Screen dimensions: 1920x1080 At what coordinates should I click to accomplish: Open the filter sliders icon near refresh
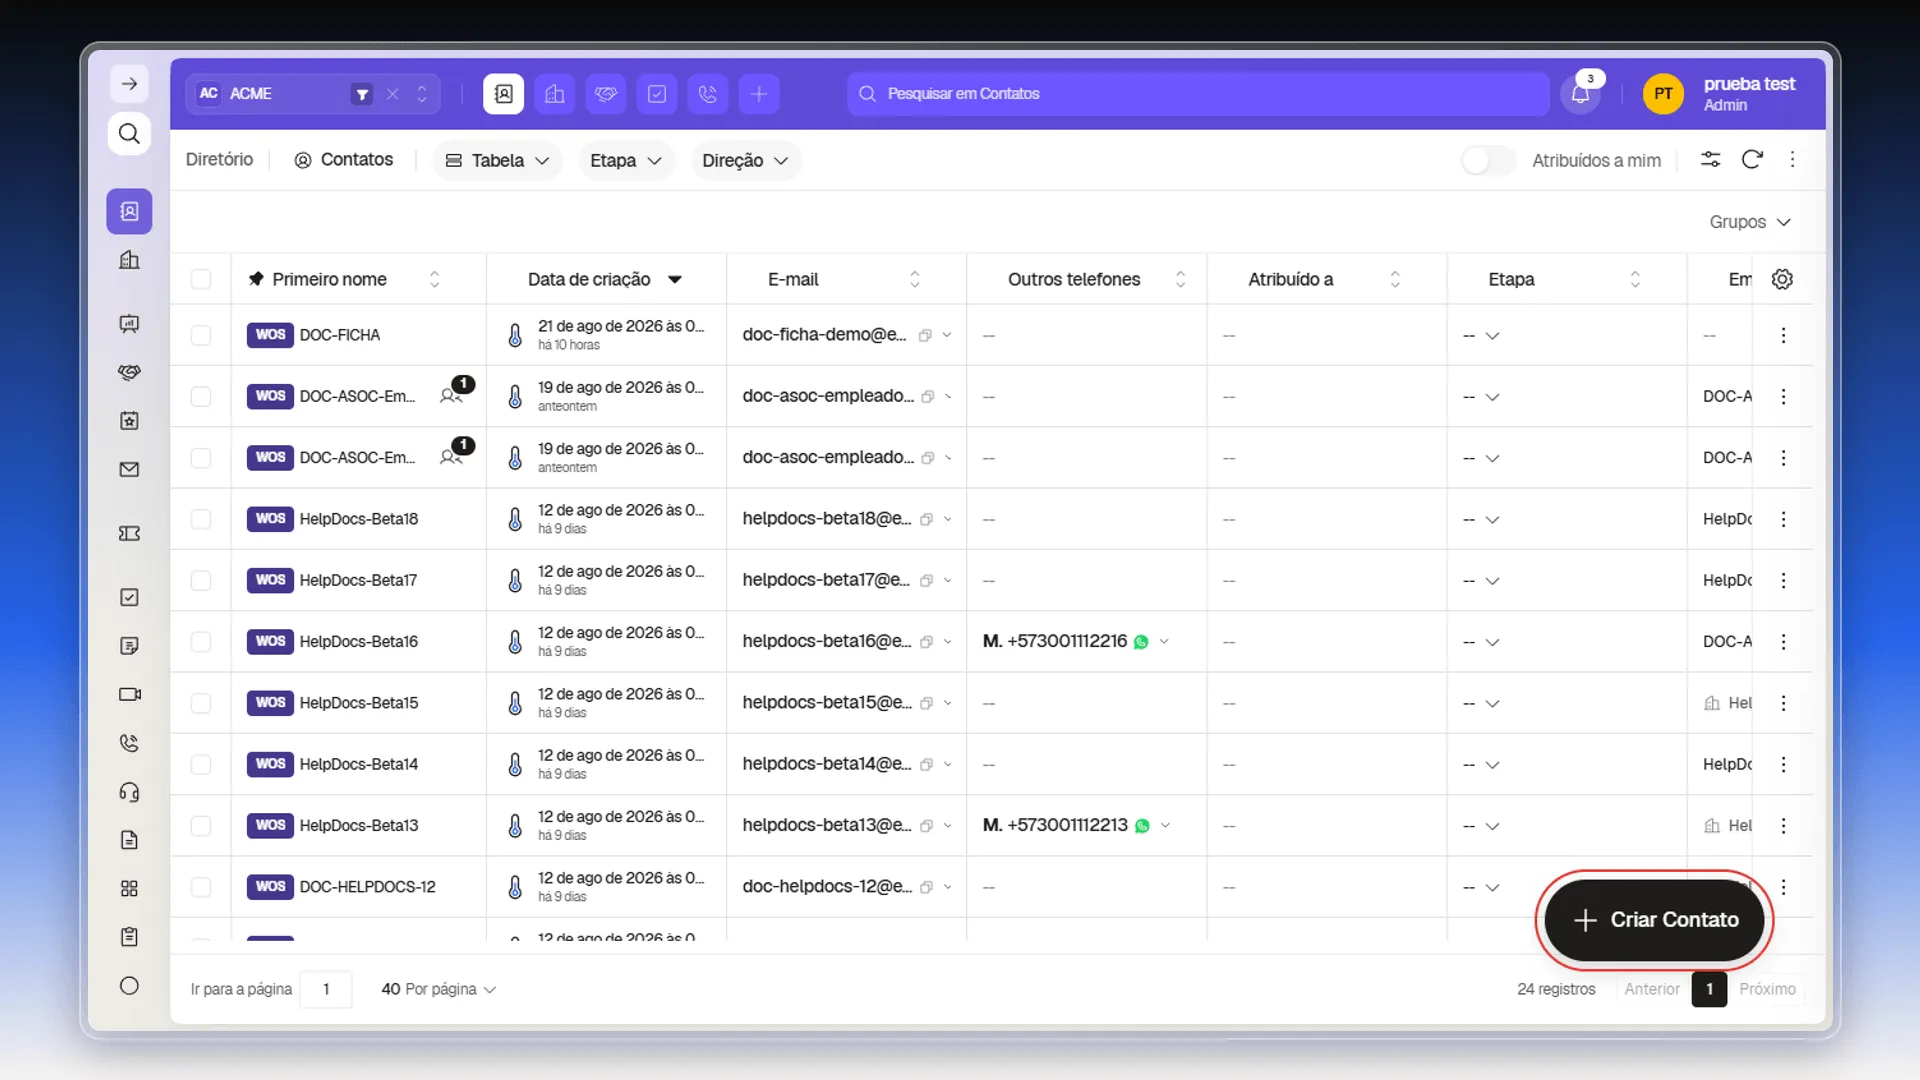[x=1711, y=160]
